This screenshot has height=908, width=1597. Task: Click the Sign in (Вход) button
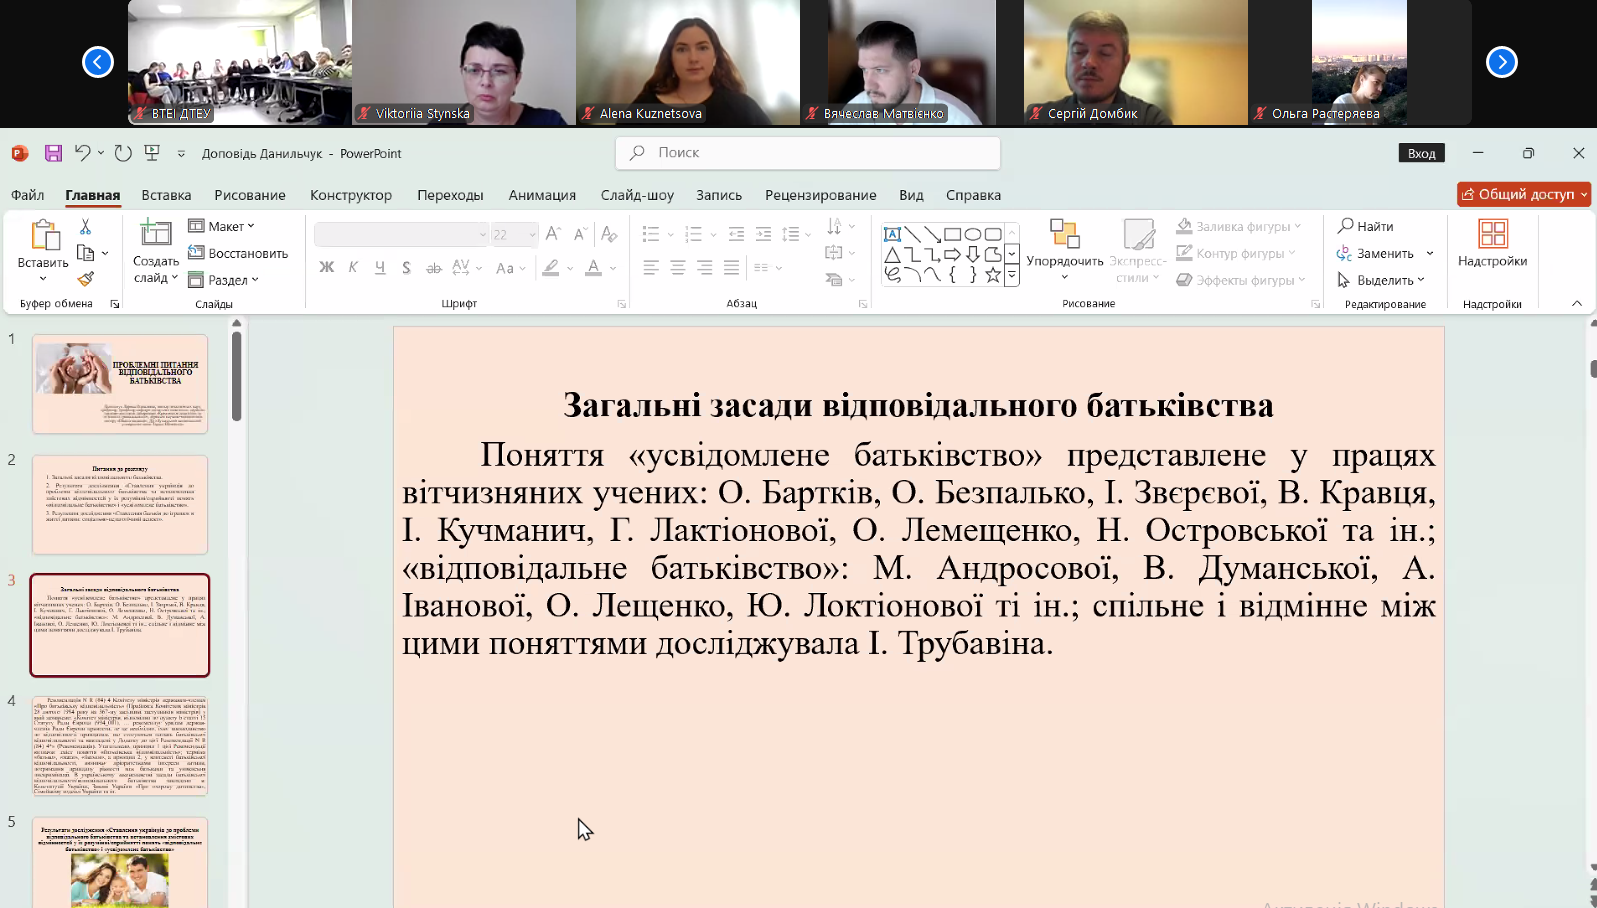point(1421,153)
